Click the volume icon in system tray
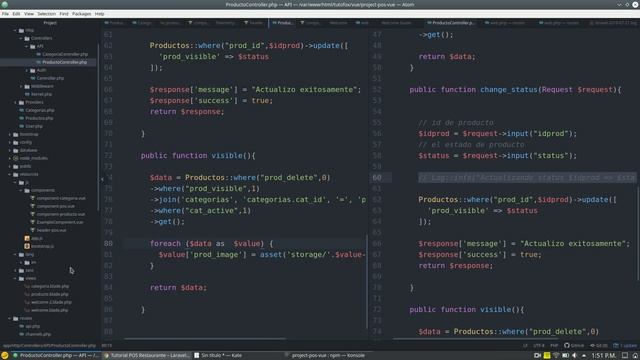This screenshot has width=640, height=360. tap(574, 356)
